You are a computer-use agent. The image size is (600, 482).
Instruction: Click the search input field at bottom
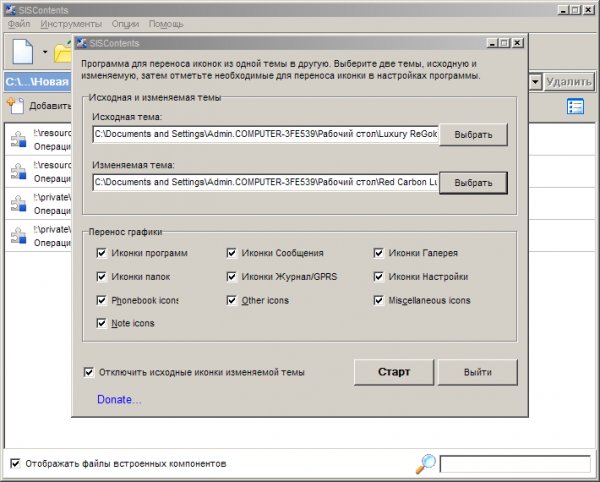coord(515,464)
